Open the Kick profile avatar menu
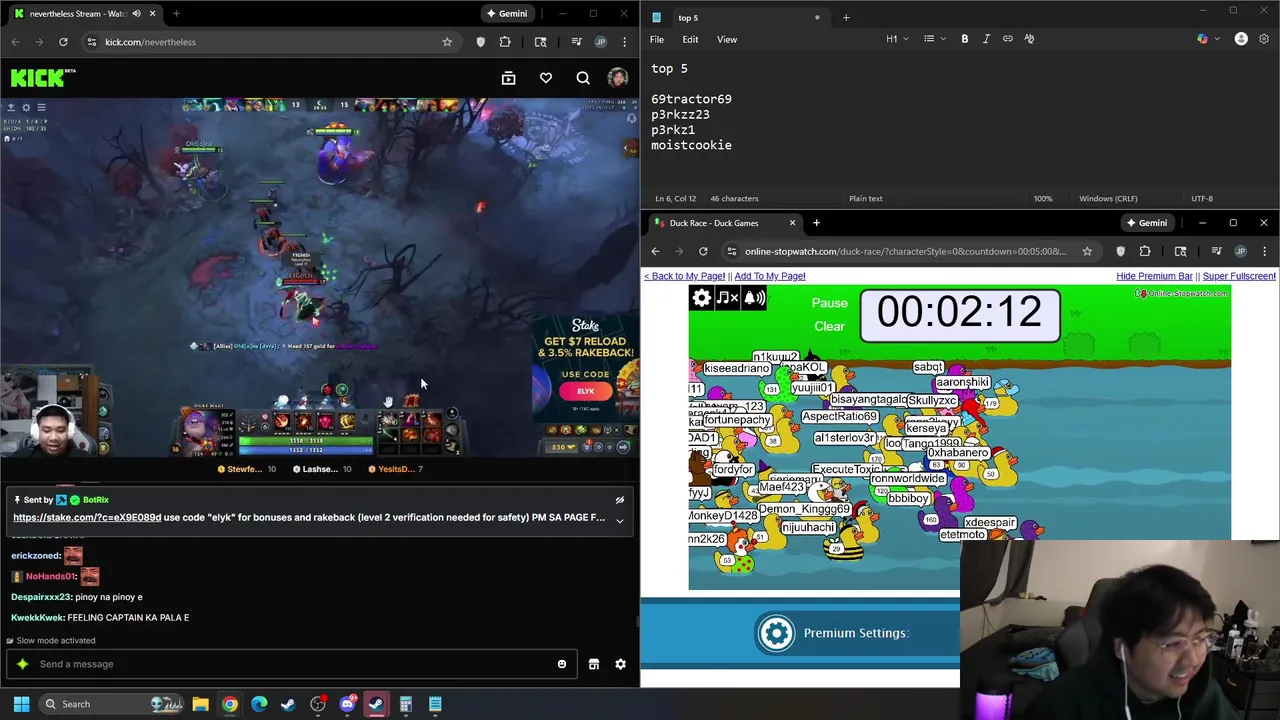The height and width of the screenshot is (720, 1280). coord(618,78)
